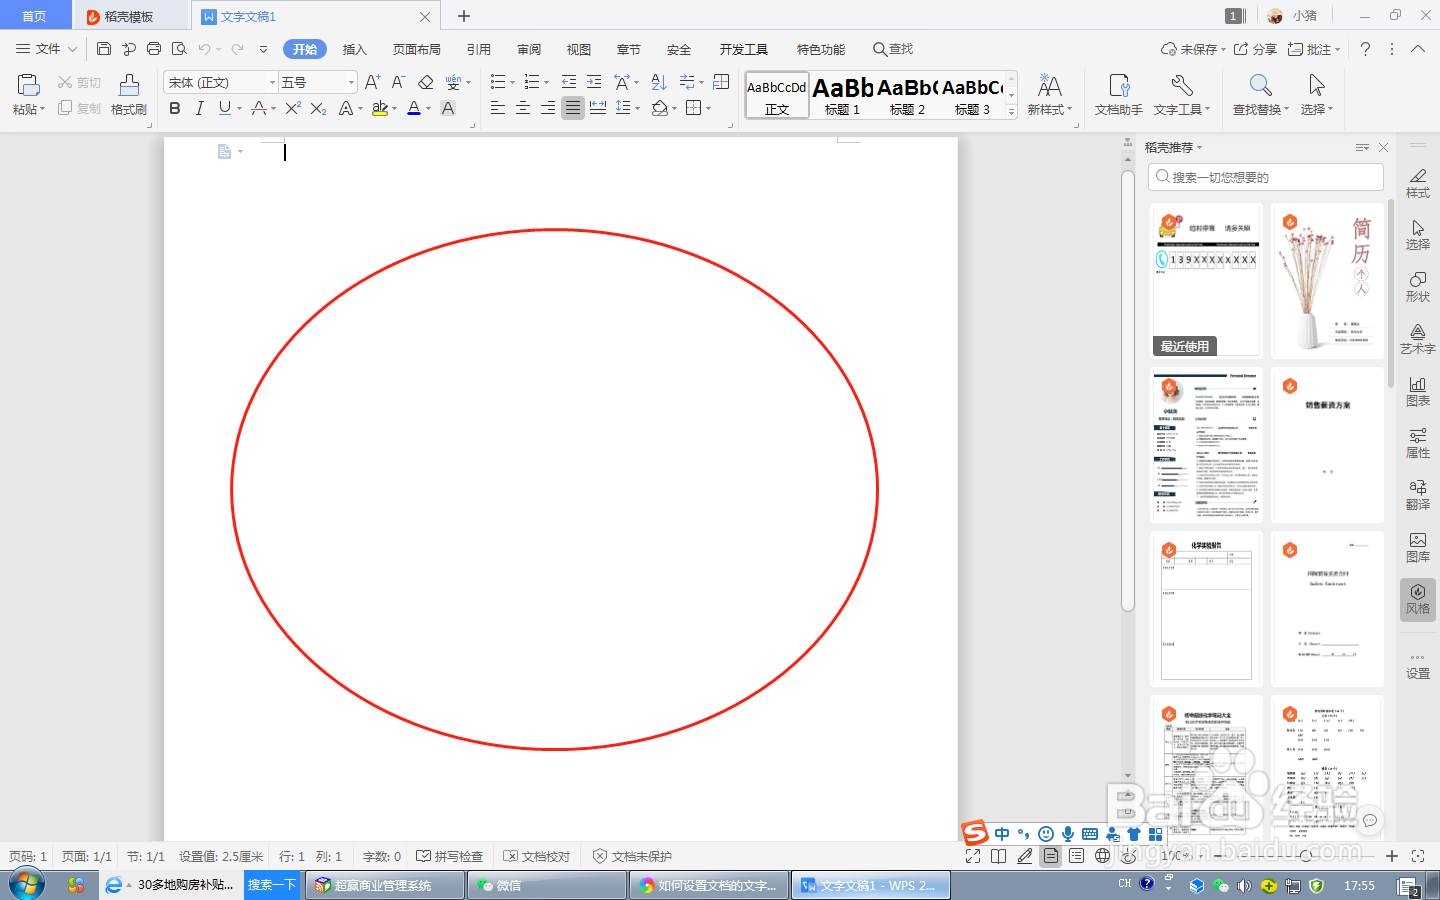Click the increase indent icon

[x=594, y=82]
